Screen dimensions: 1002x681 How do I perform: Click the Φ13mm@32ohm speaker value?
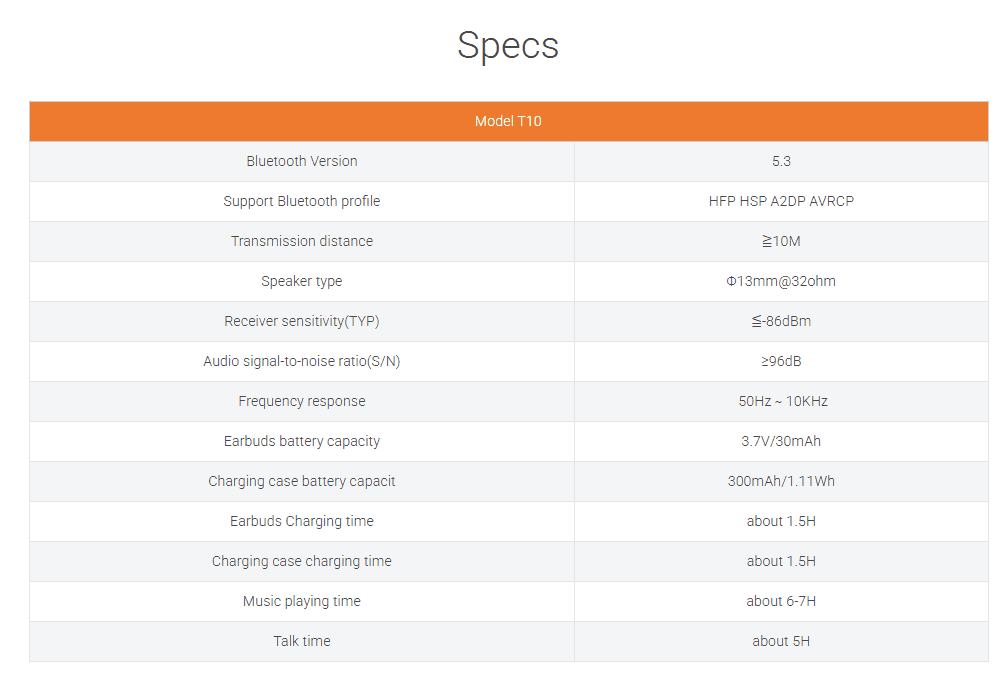tap(781, 281)
